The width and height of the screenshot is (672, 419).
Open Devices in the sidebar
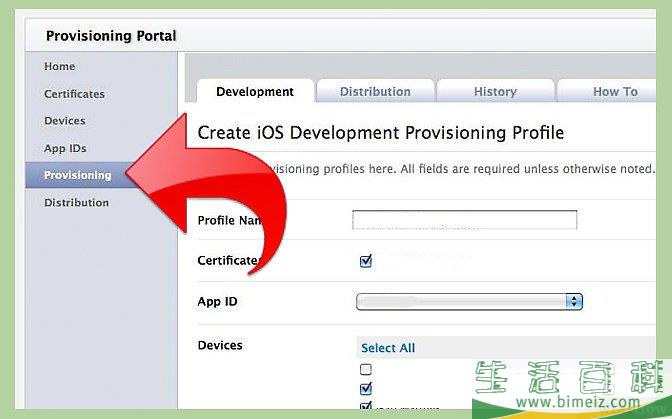point(65,121)
